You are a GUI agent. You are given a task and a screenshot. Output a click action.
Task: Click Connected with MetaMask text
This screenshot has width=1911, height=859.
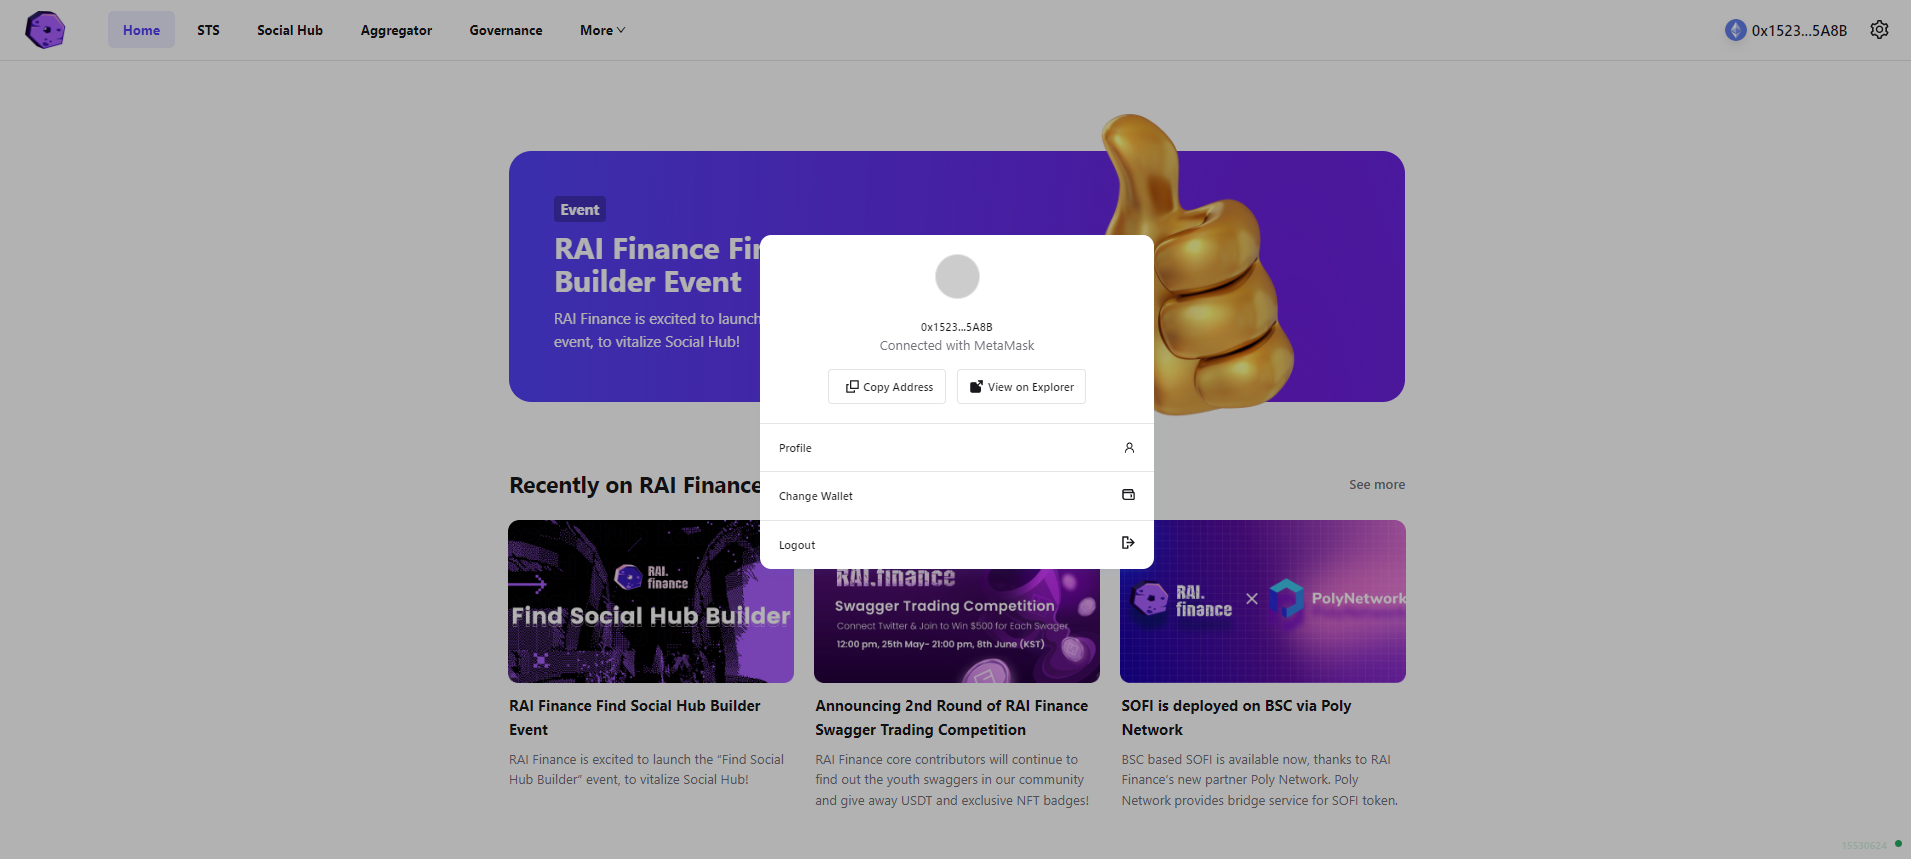pos(957,346)
